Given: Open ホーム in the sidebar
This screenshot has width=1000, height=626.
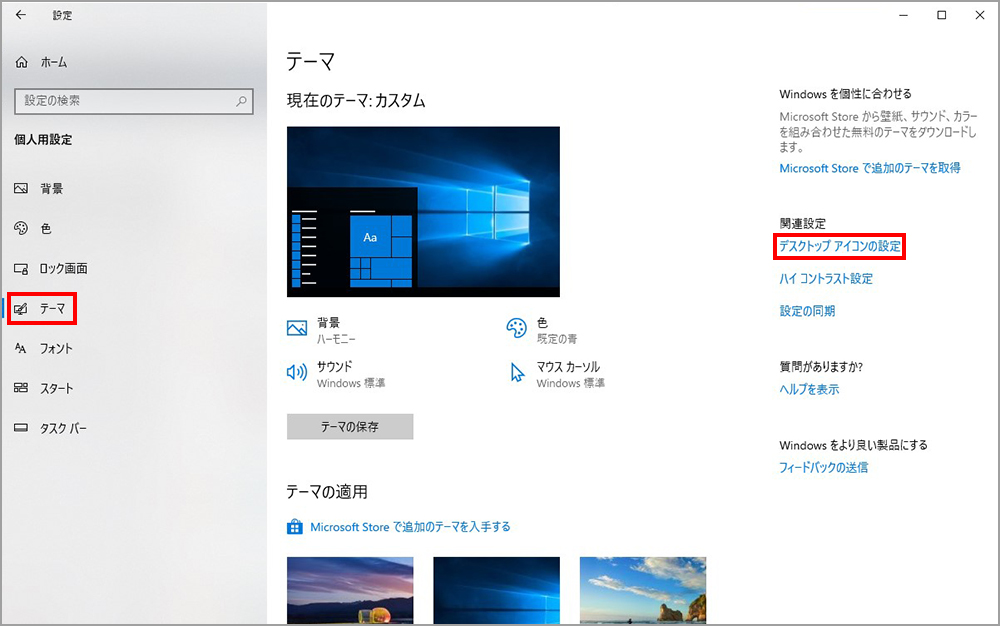Looking at the screenshot, I should coord(54,62).
